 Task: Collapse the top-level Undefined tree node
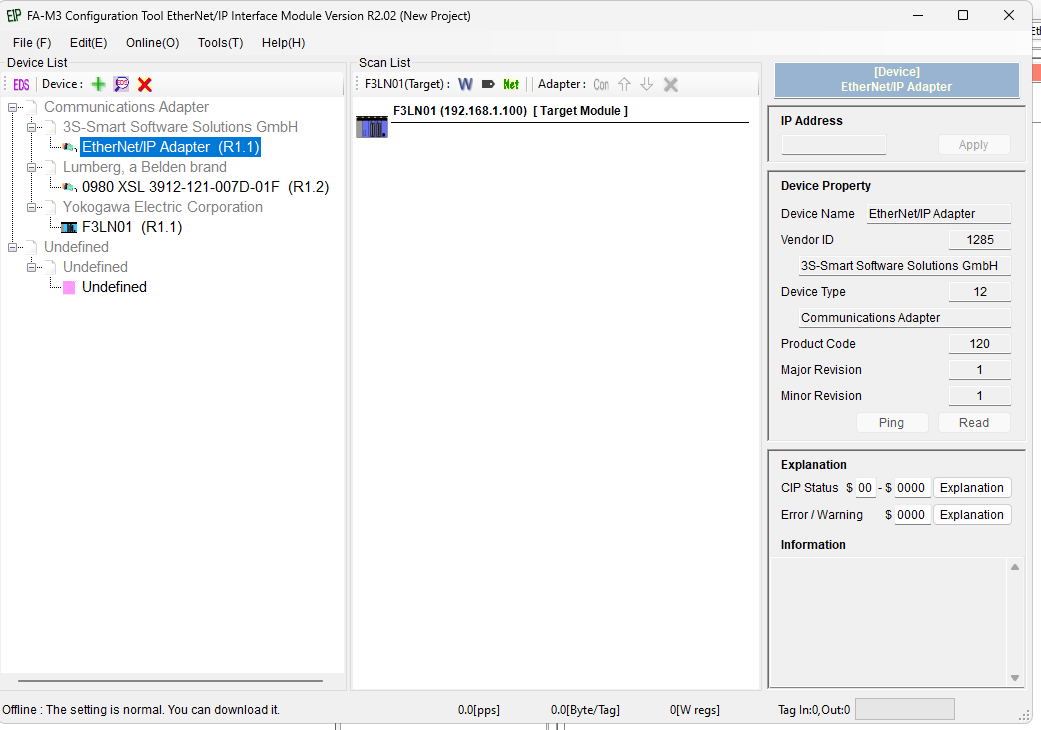point(13,247)
